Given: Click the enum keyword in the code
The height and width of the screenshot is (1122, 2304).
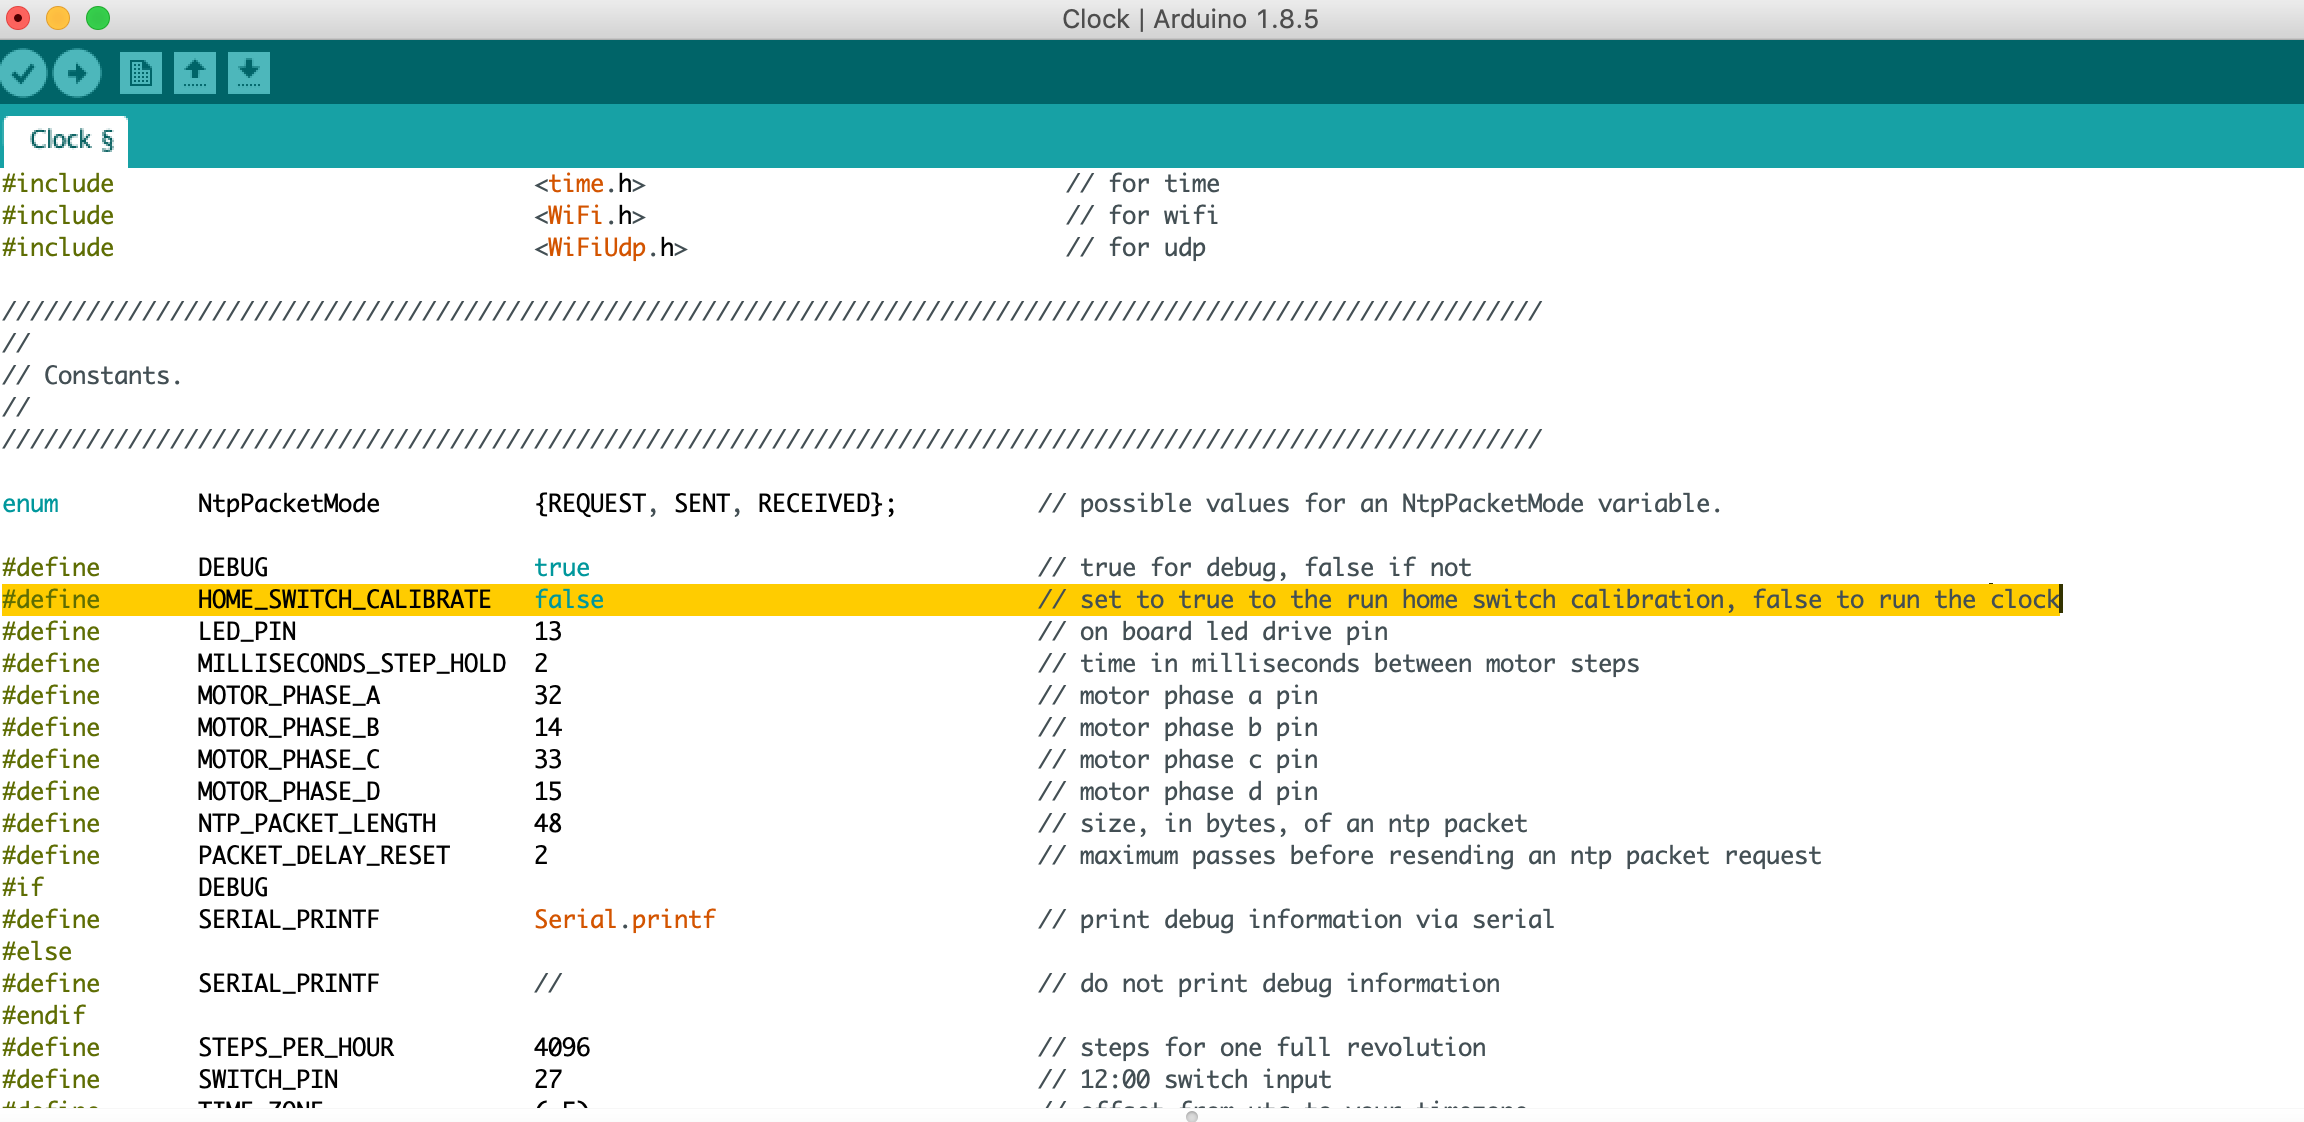Looking at the screenshot, I should pyautogui.click(x=31, y=504).
